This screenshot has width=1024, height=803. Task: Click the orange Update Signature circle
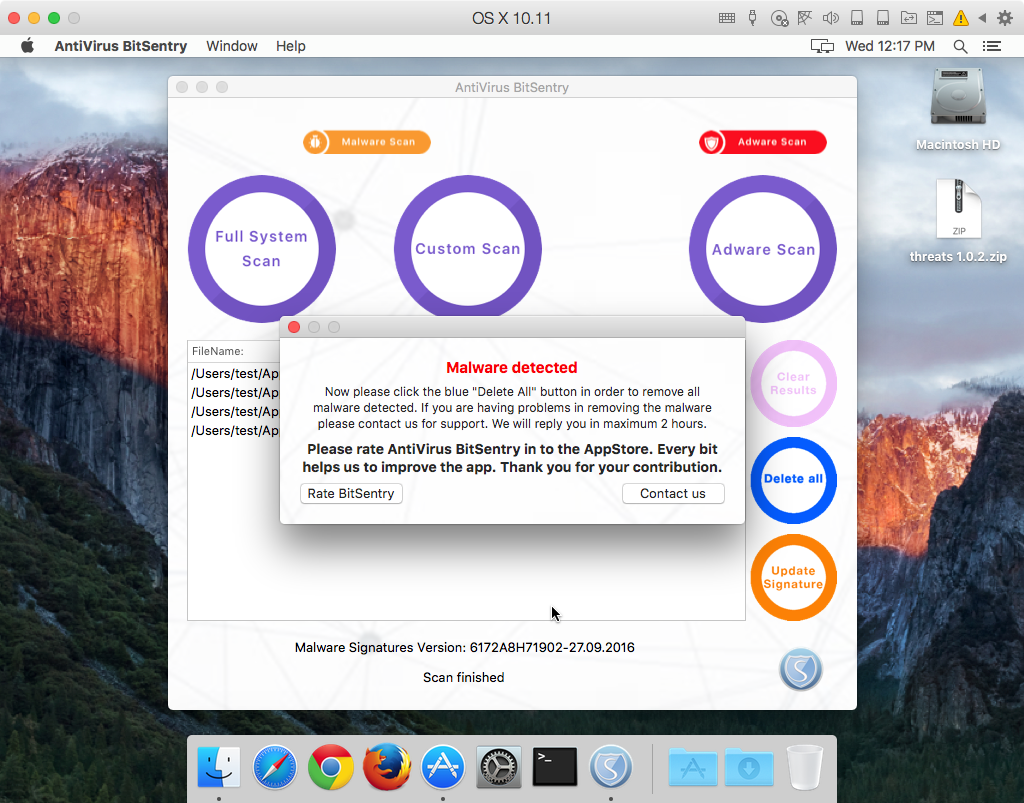pos(793,578)
